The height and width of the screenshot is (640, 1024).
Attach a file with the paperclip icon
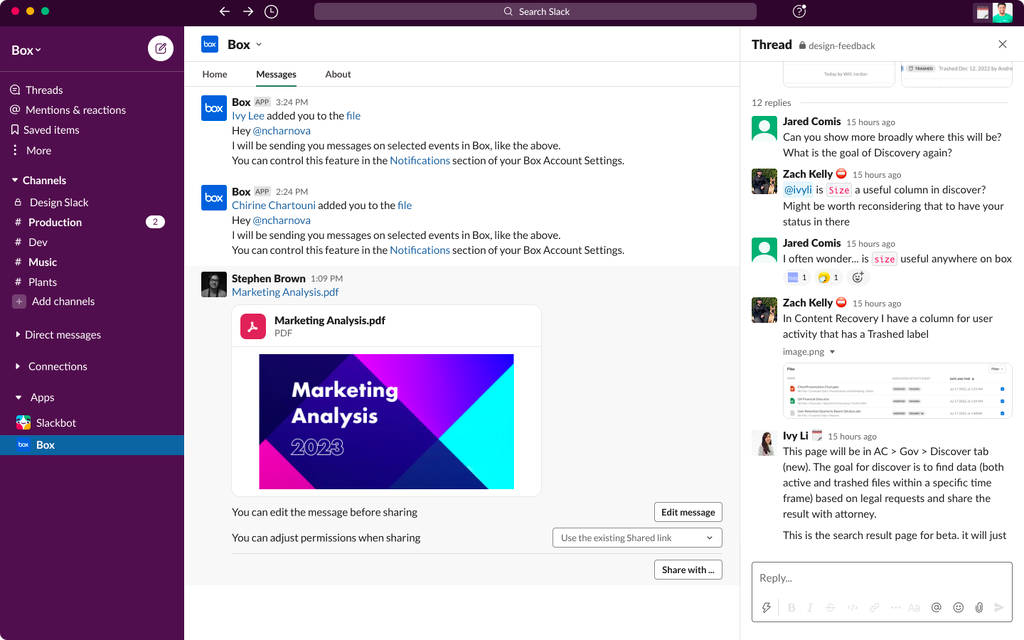click(x=979, y=607)
